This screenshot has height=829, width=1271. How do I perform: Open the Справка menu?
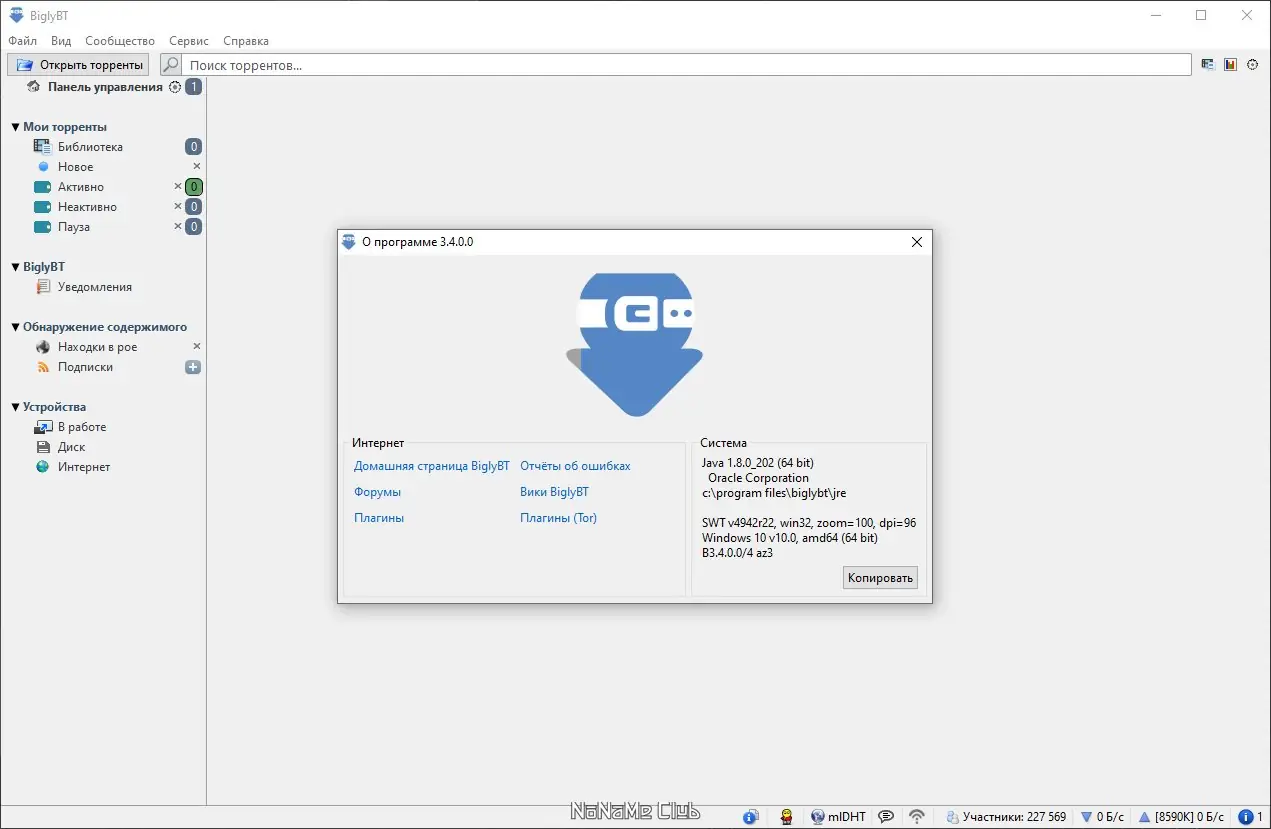(x=246, y=41)
